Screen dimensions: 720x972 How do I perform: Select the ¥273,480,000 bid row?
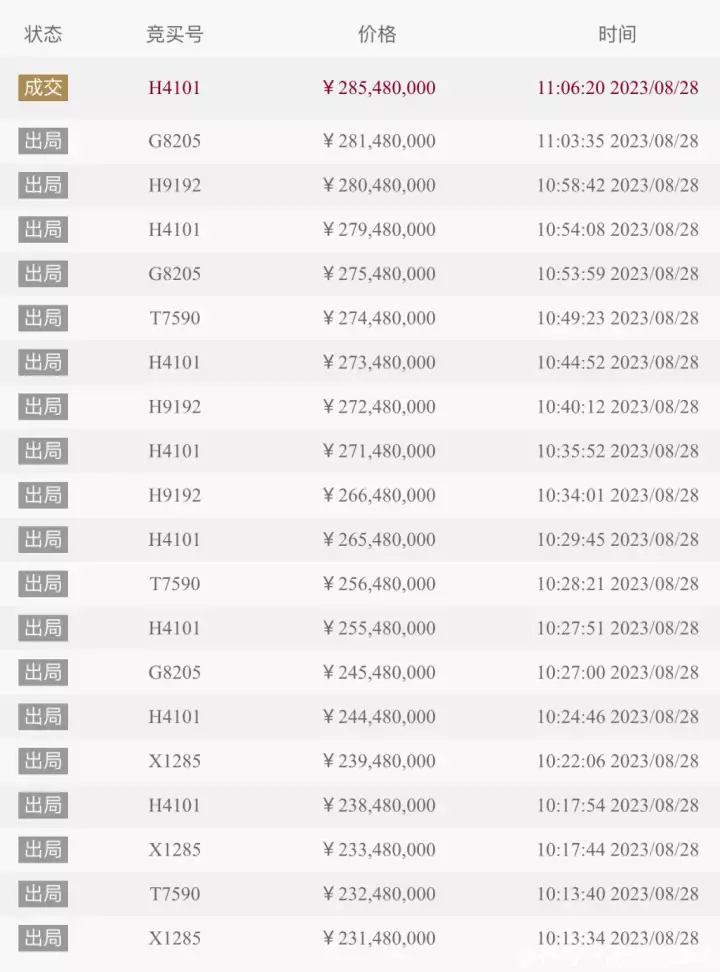pyautogui.click(x=360, y=362)
